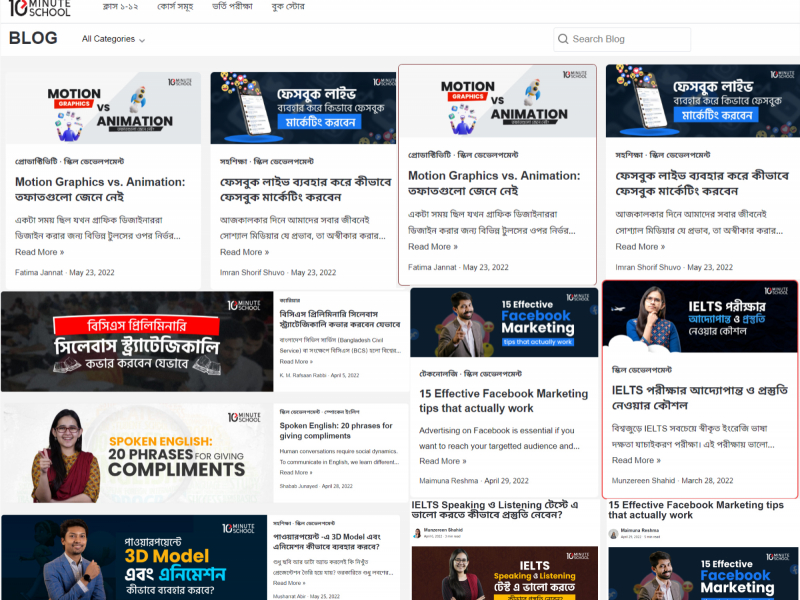Click the chevron arrow beside All Categories
This screenshot has height=600, width=800.
pos(142,40)
